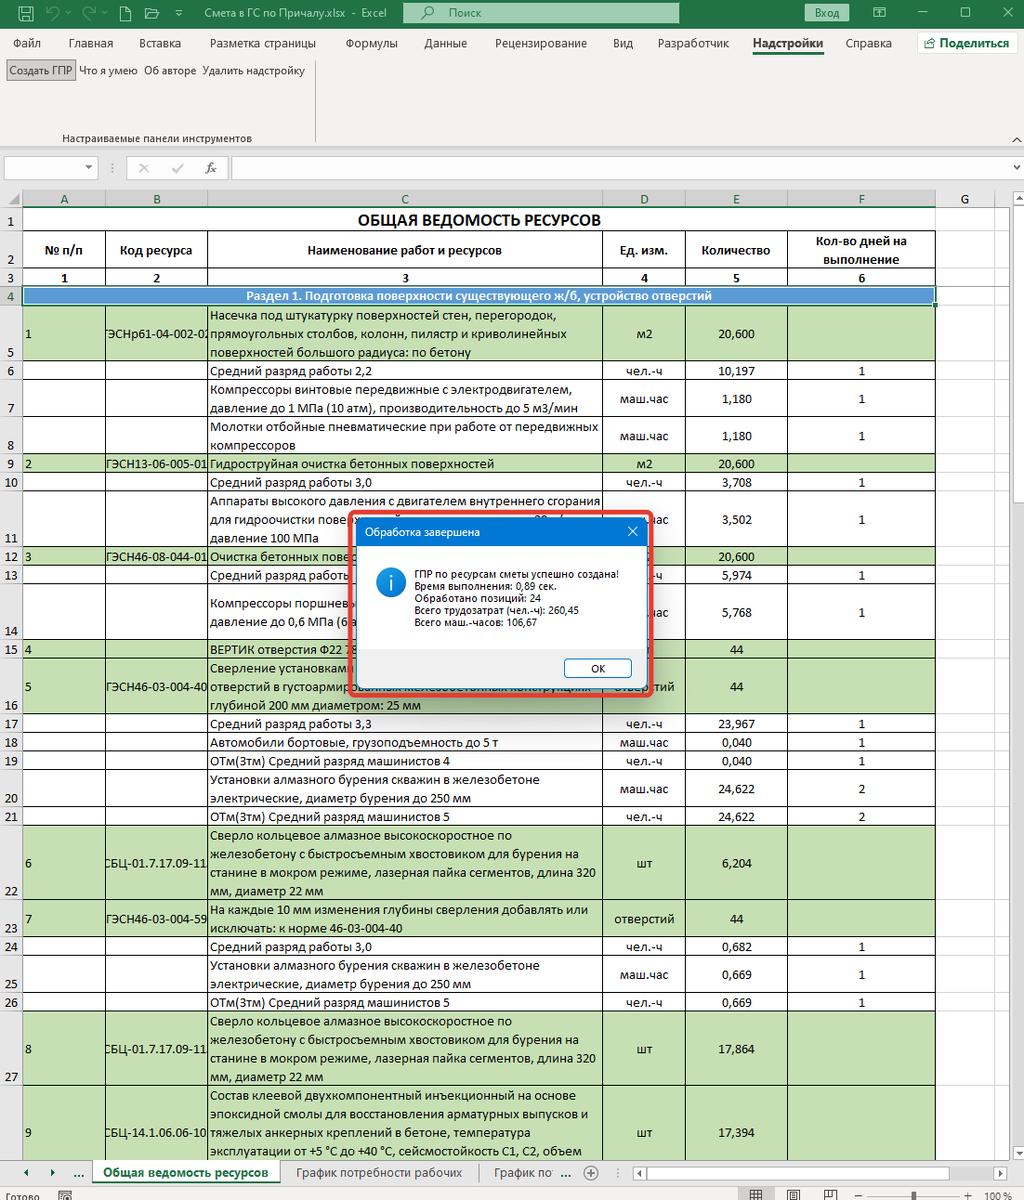The width and height of the screenshot is (1024, 1200).
Task: Click the Save icon in the title bar
Action: (x=26, y=14)
